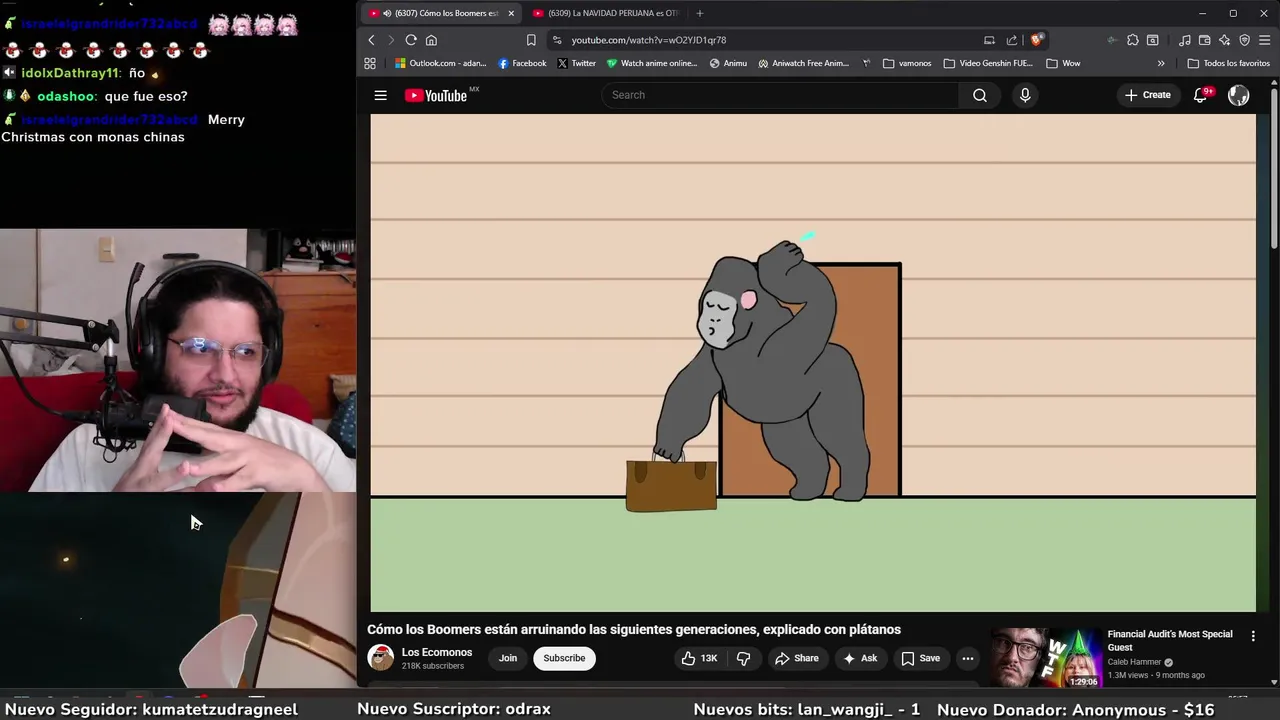Open Brave wallet icon in toolbar

click(1205, 40)
